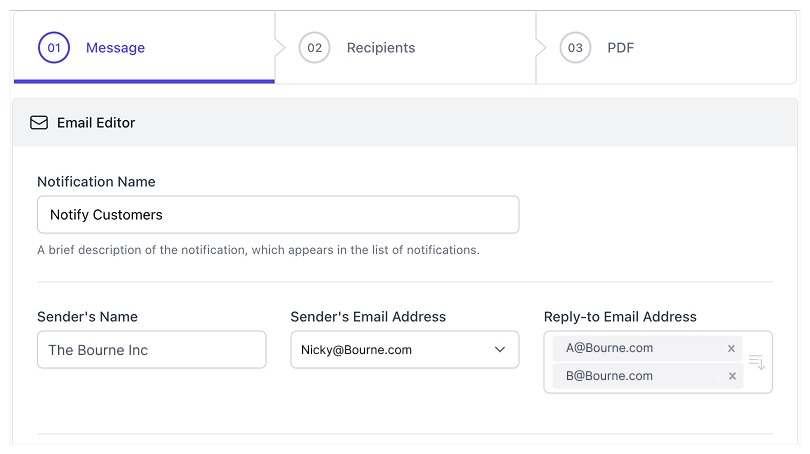Click the Notification Name input field
810x454 pixels.
(278, 214)
